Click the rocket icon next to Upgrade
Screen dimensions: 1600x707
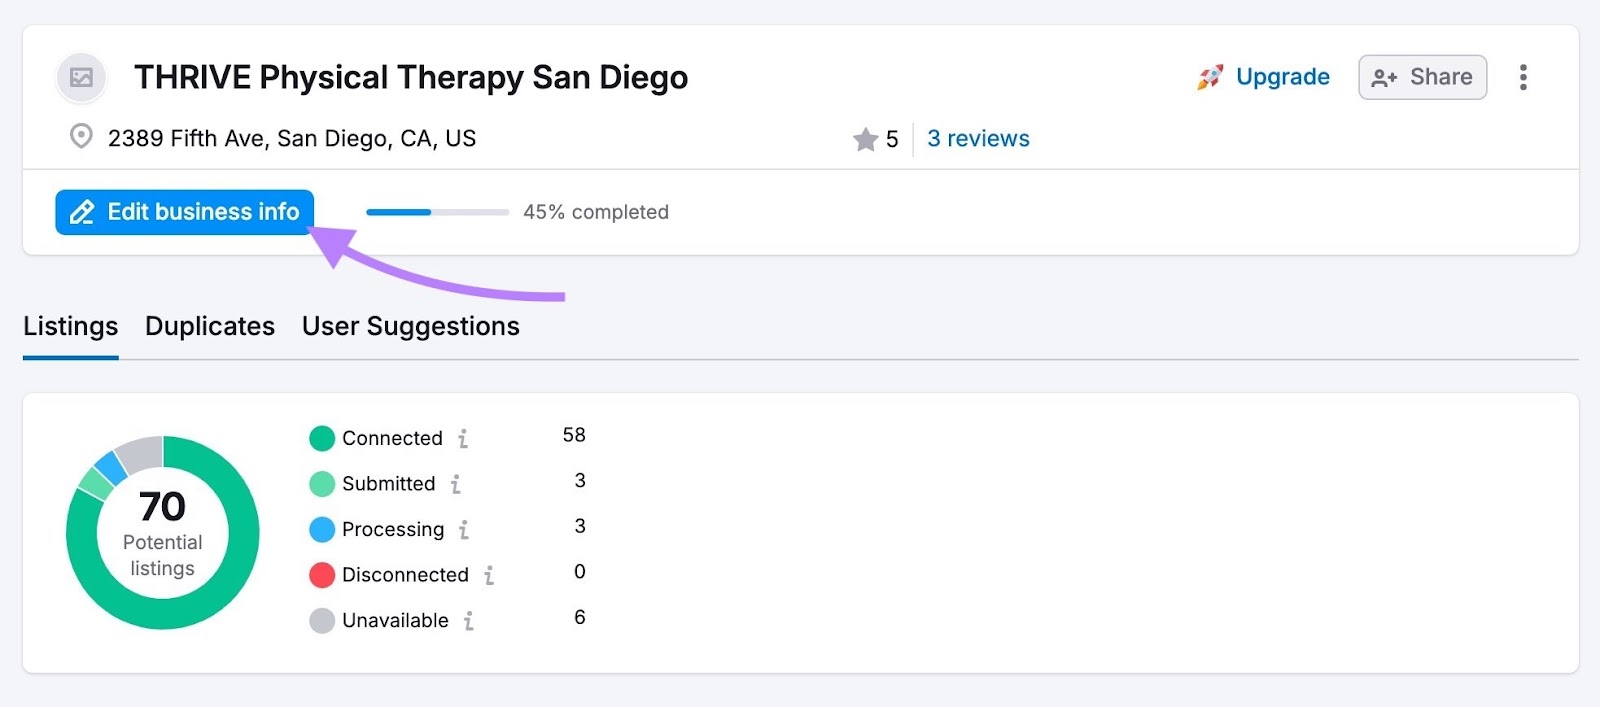point(1210,76)
